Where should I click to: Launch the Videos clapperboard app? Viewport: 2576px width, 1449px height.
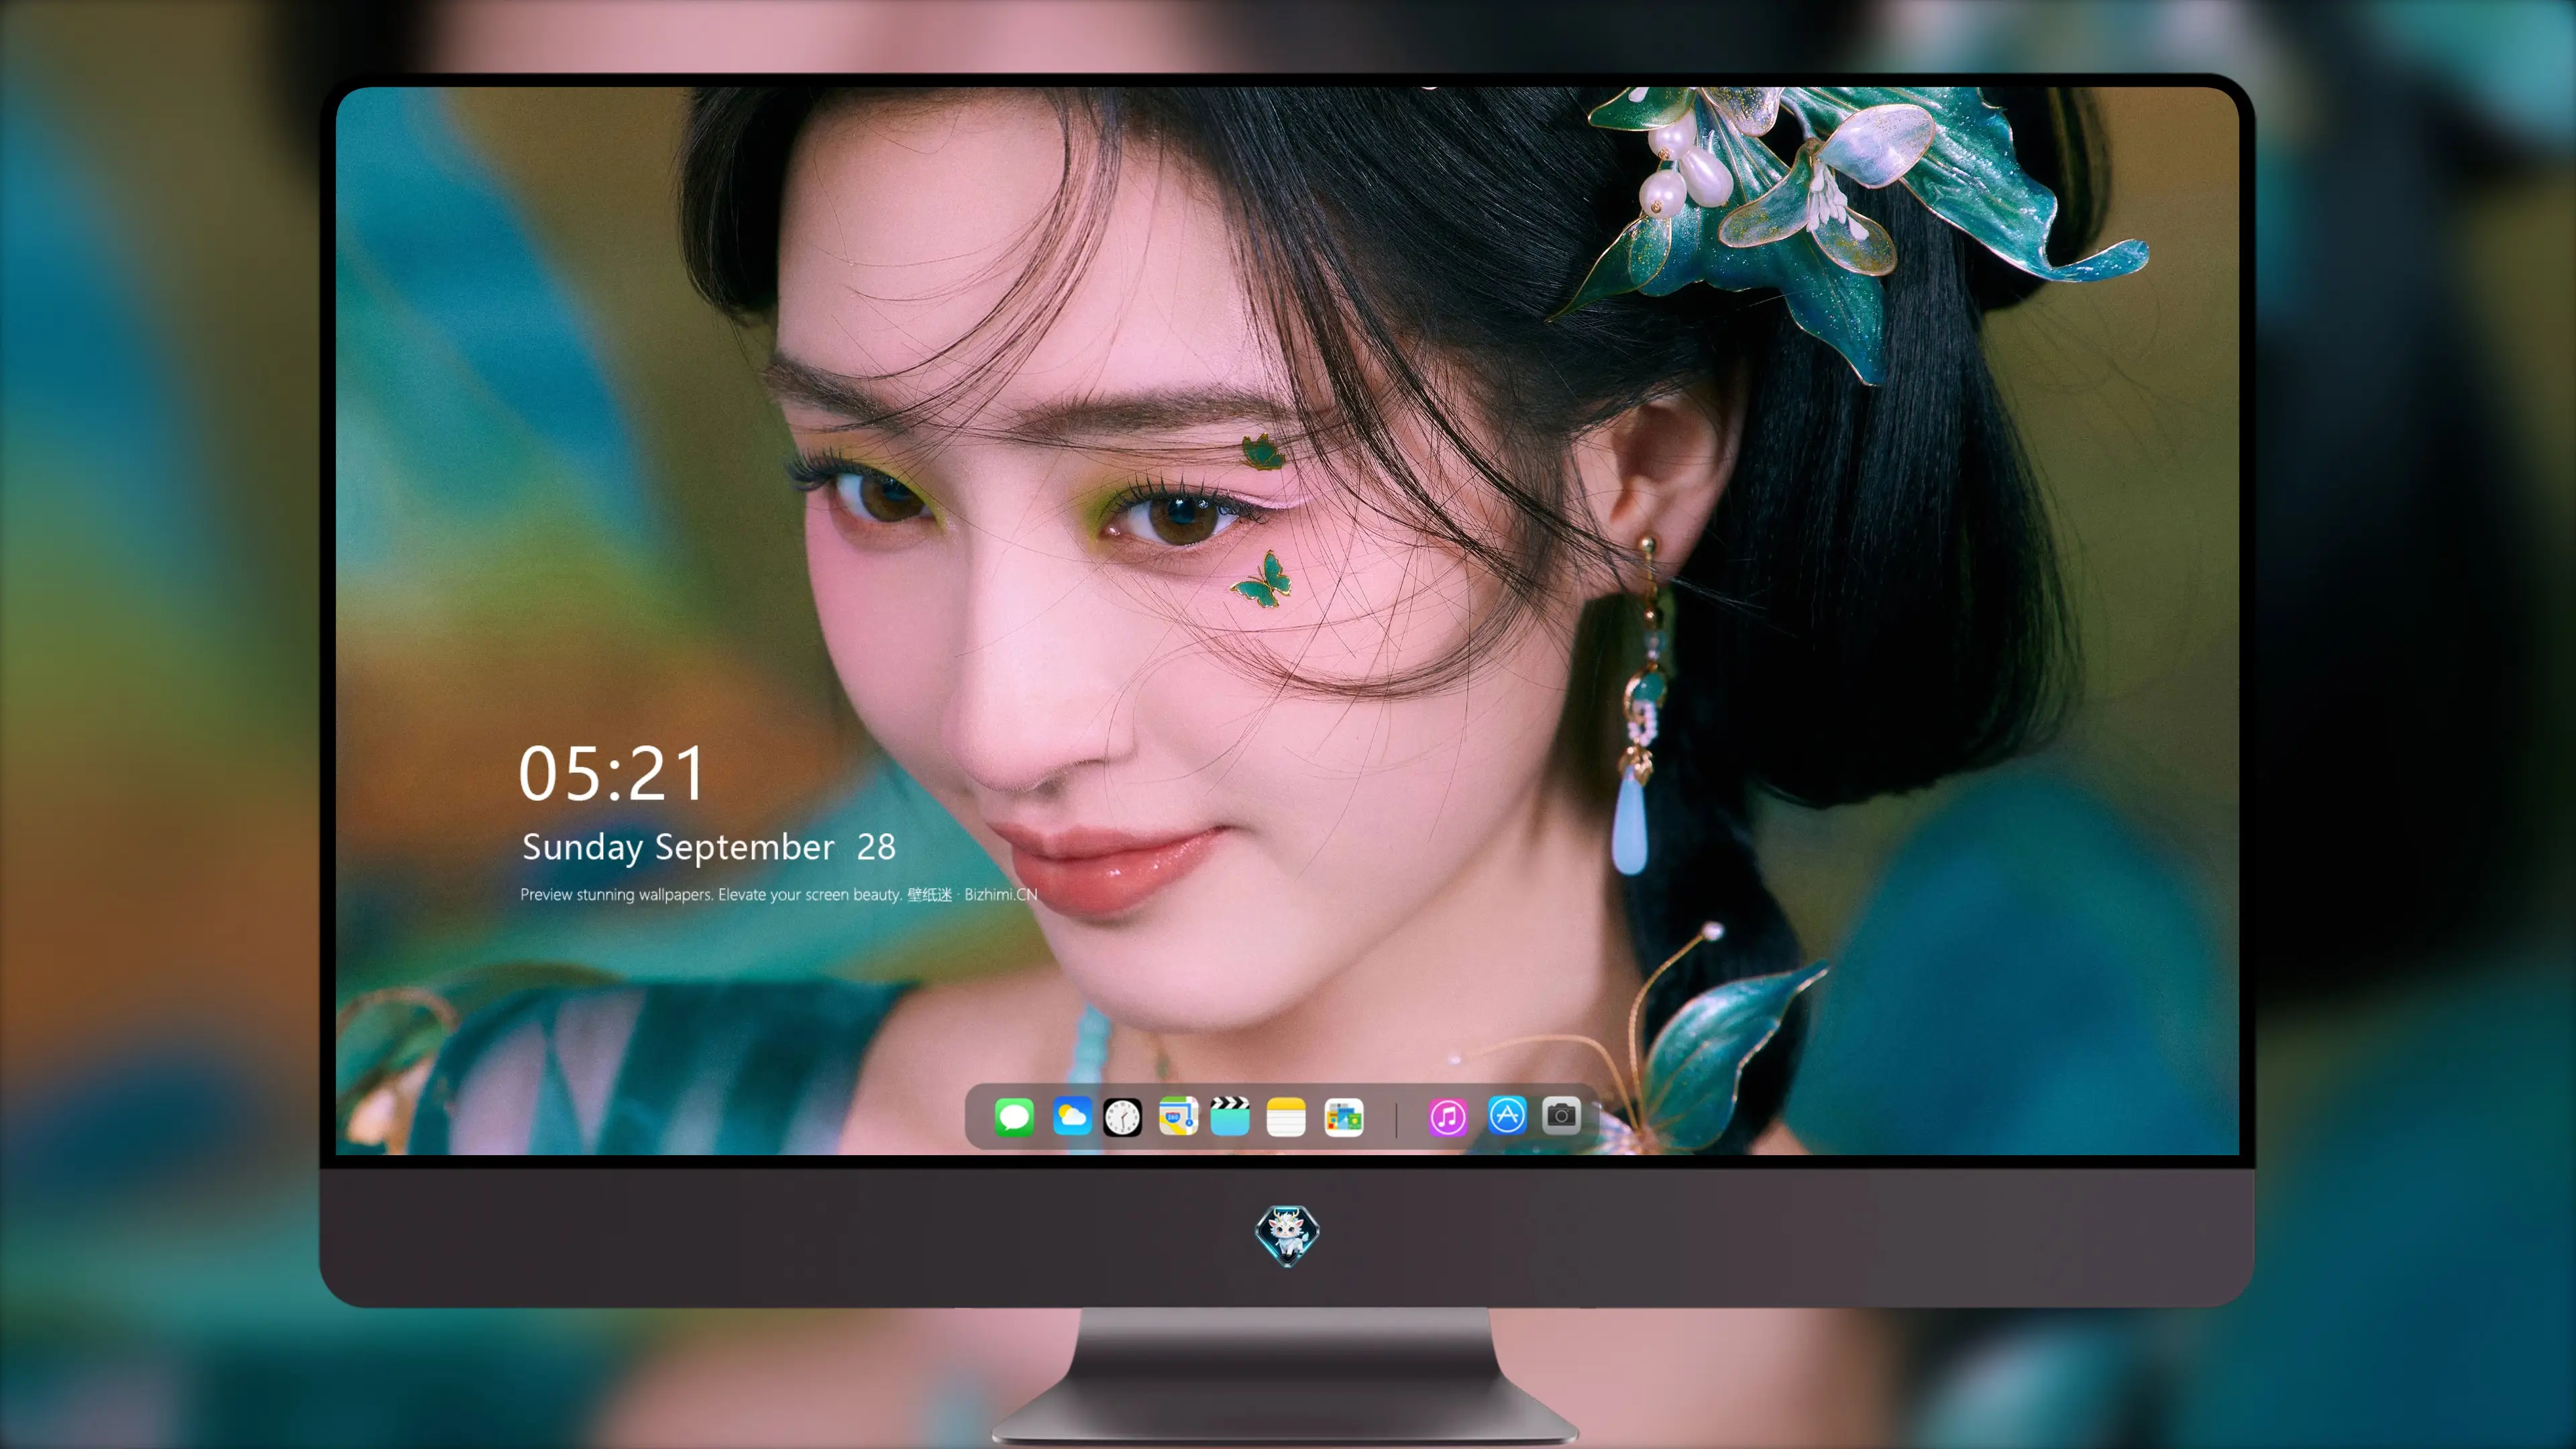(1230, 1116)
